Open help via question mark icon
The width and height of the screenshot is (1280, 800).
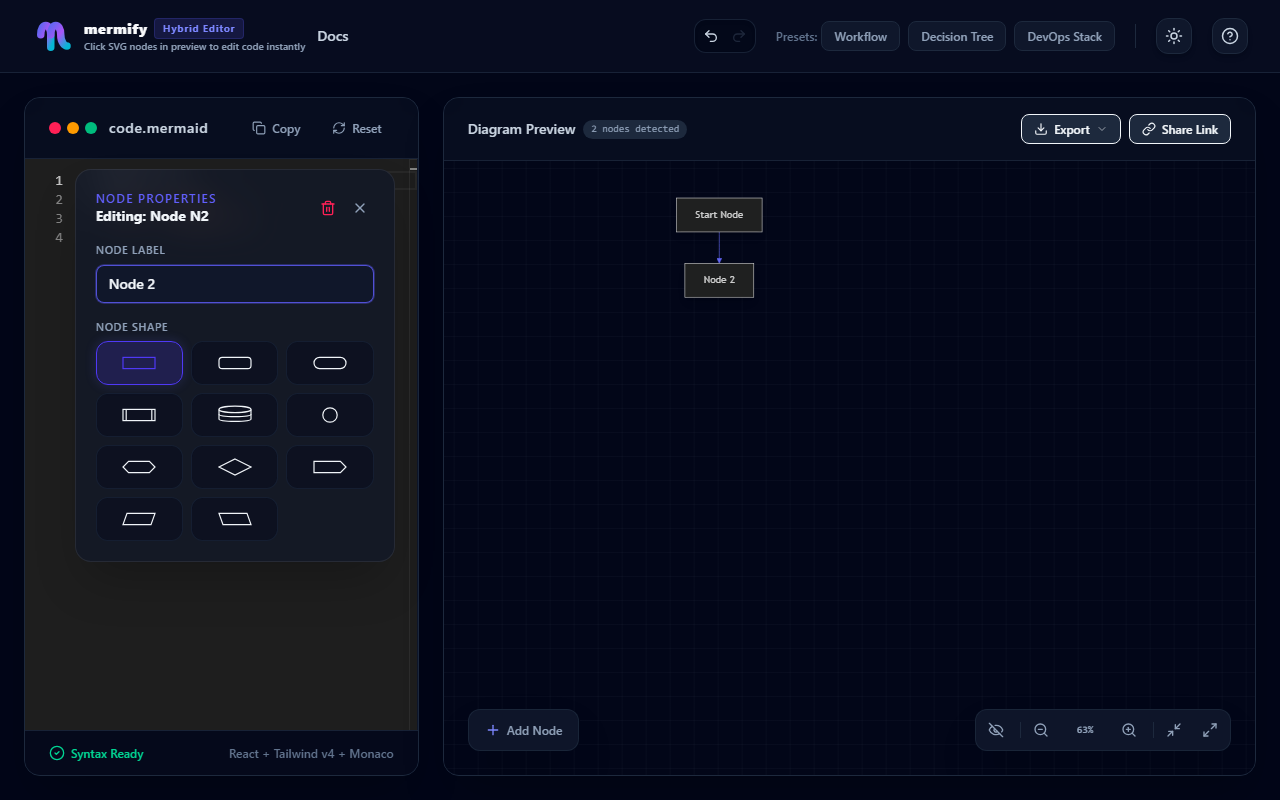(1230, 37)
